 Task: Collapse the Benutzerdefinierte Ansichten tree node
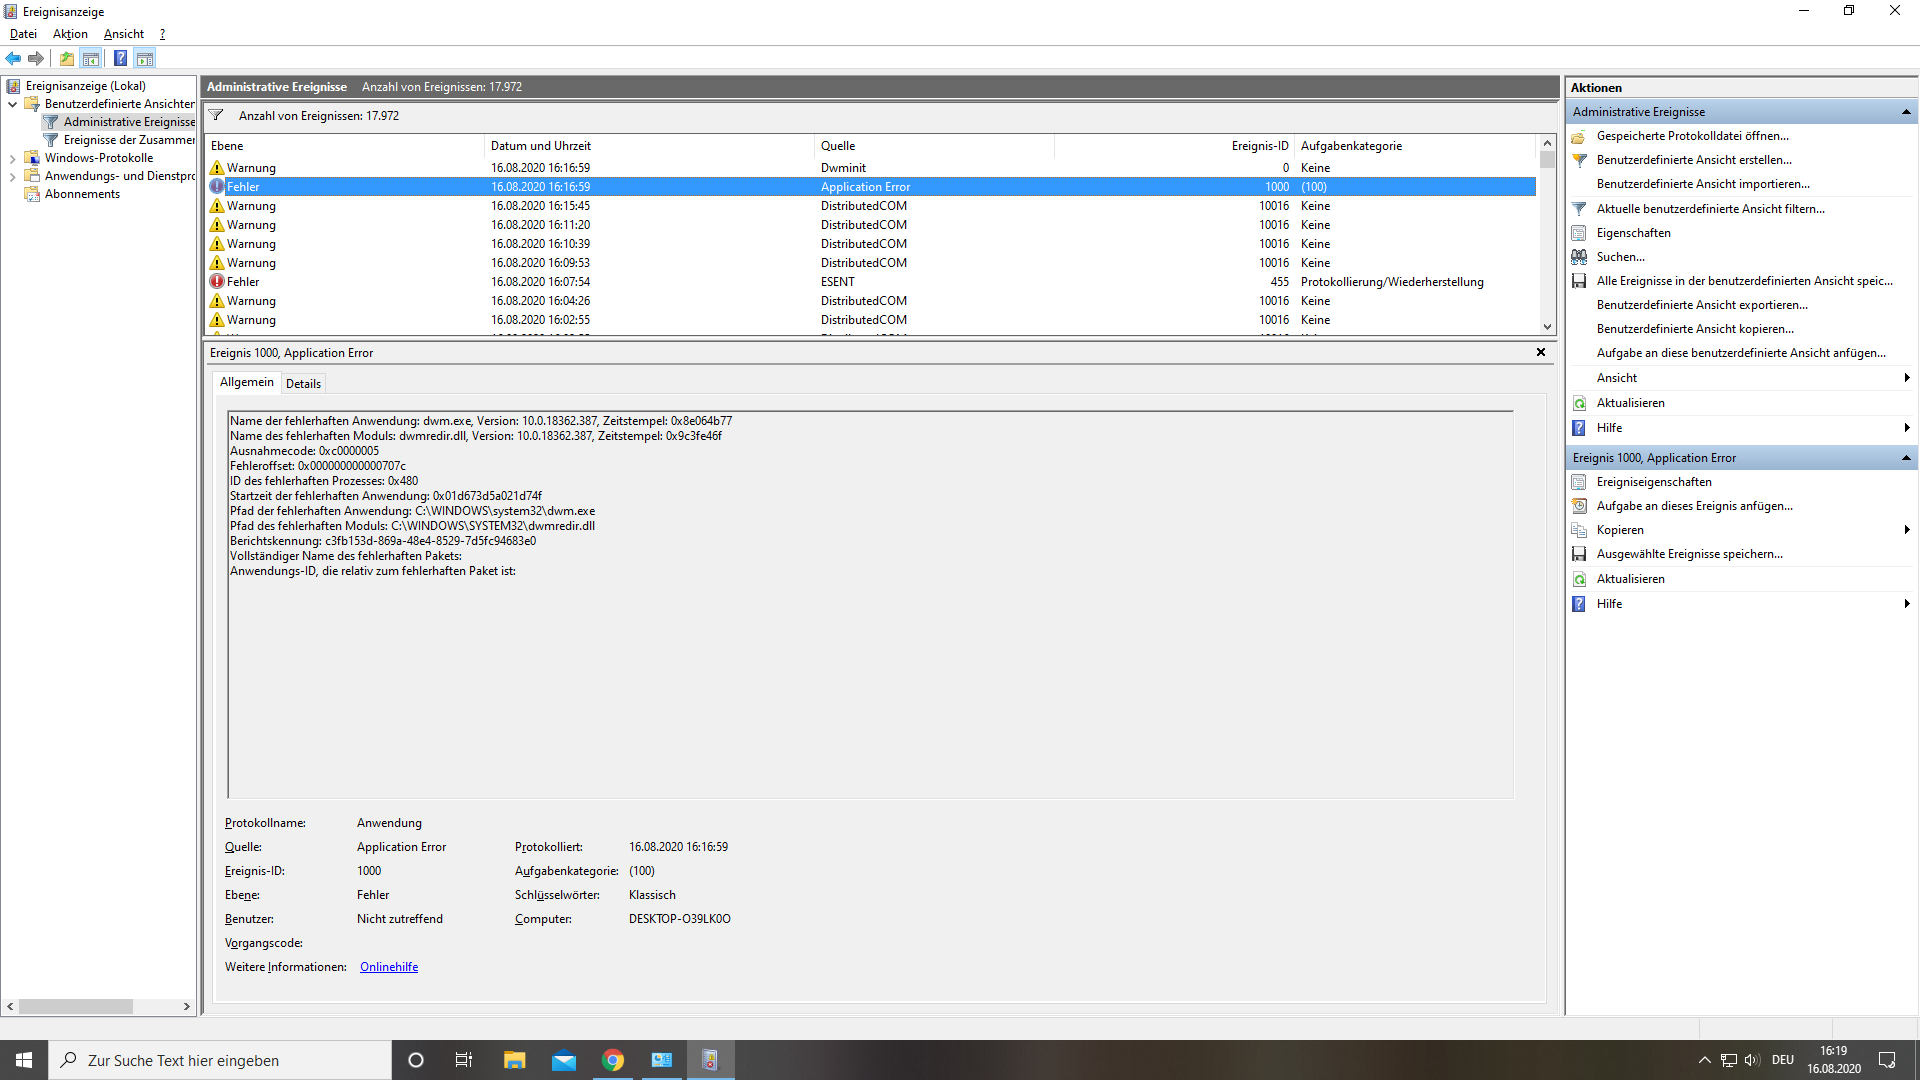(12, 104)
